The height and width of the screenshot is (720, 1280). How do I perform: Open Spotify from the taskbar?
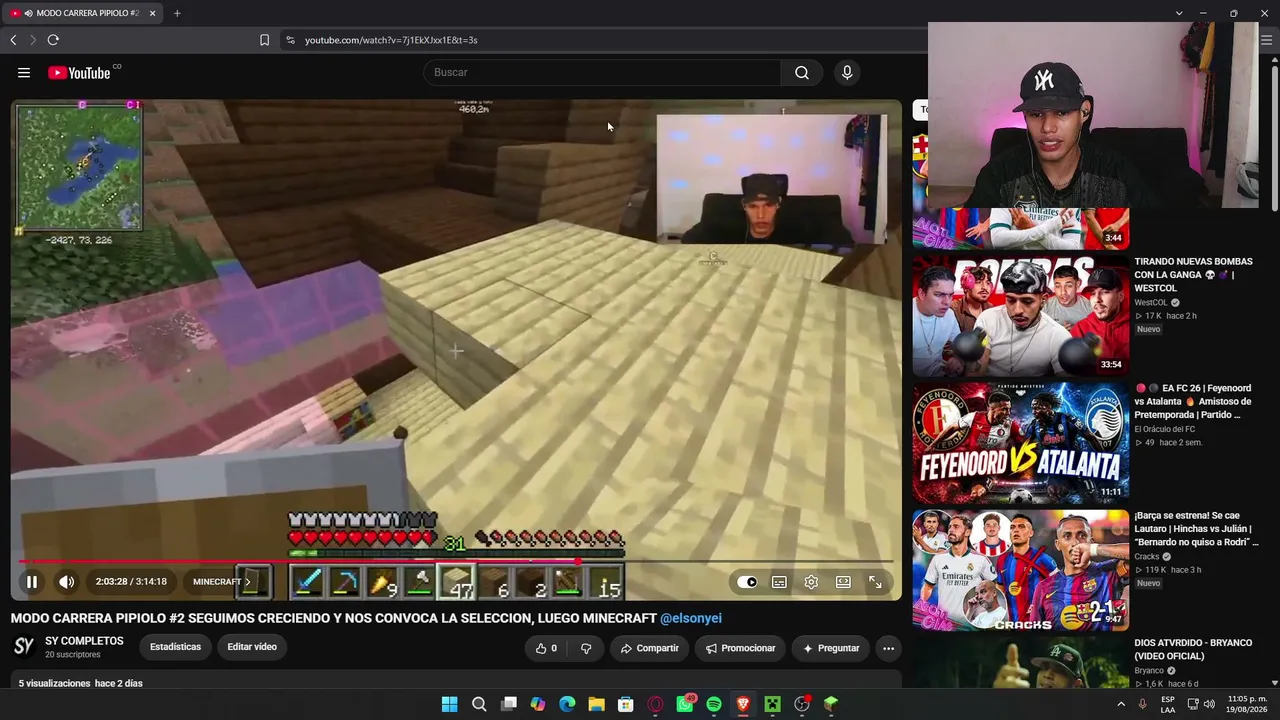(714, 704)
